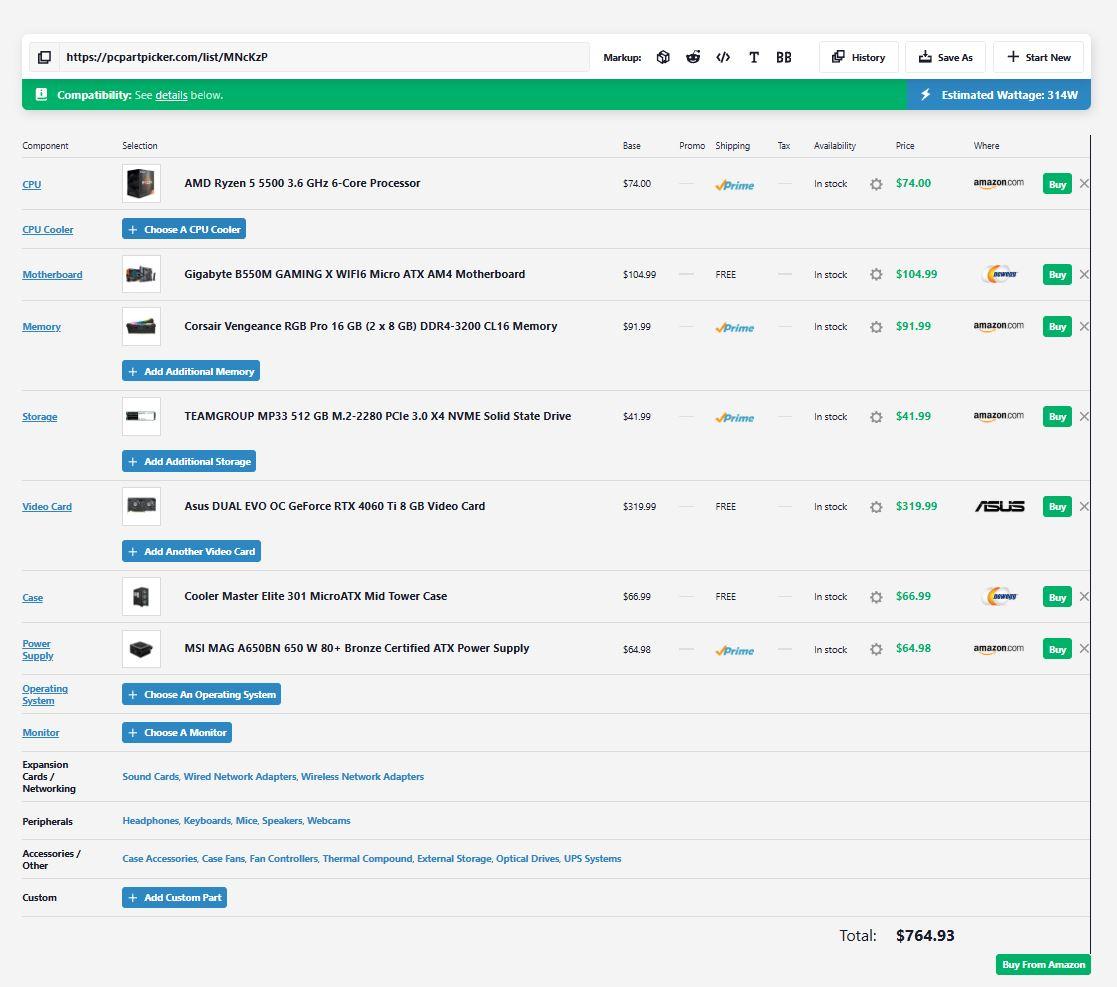Remove the Asus RTX 4060 Ti video card

(x=1084, y=506)
